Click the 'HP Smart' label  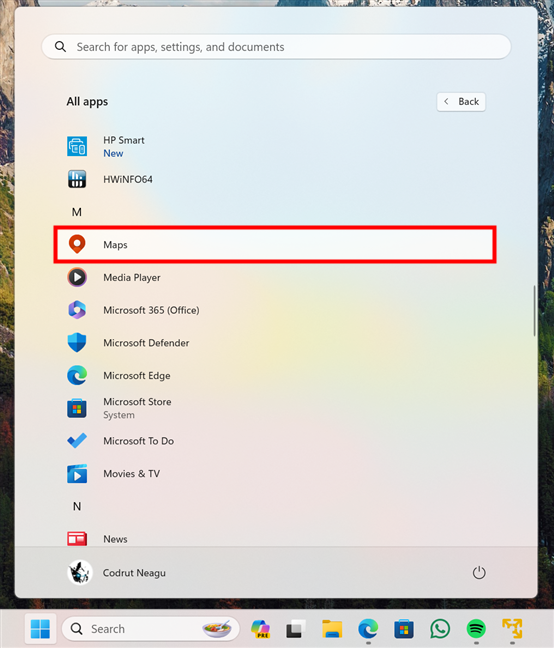[124, 140]
